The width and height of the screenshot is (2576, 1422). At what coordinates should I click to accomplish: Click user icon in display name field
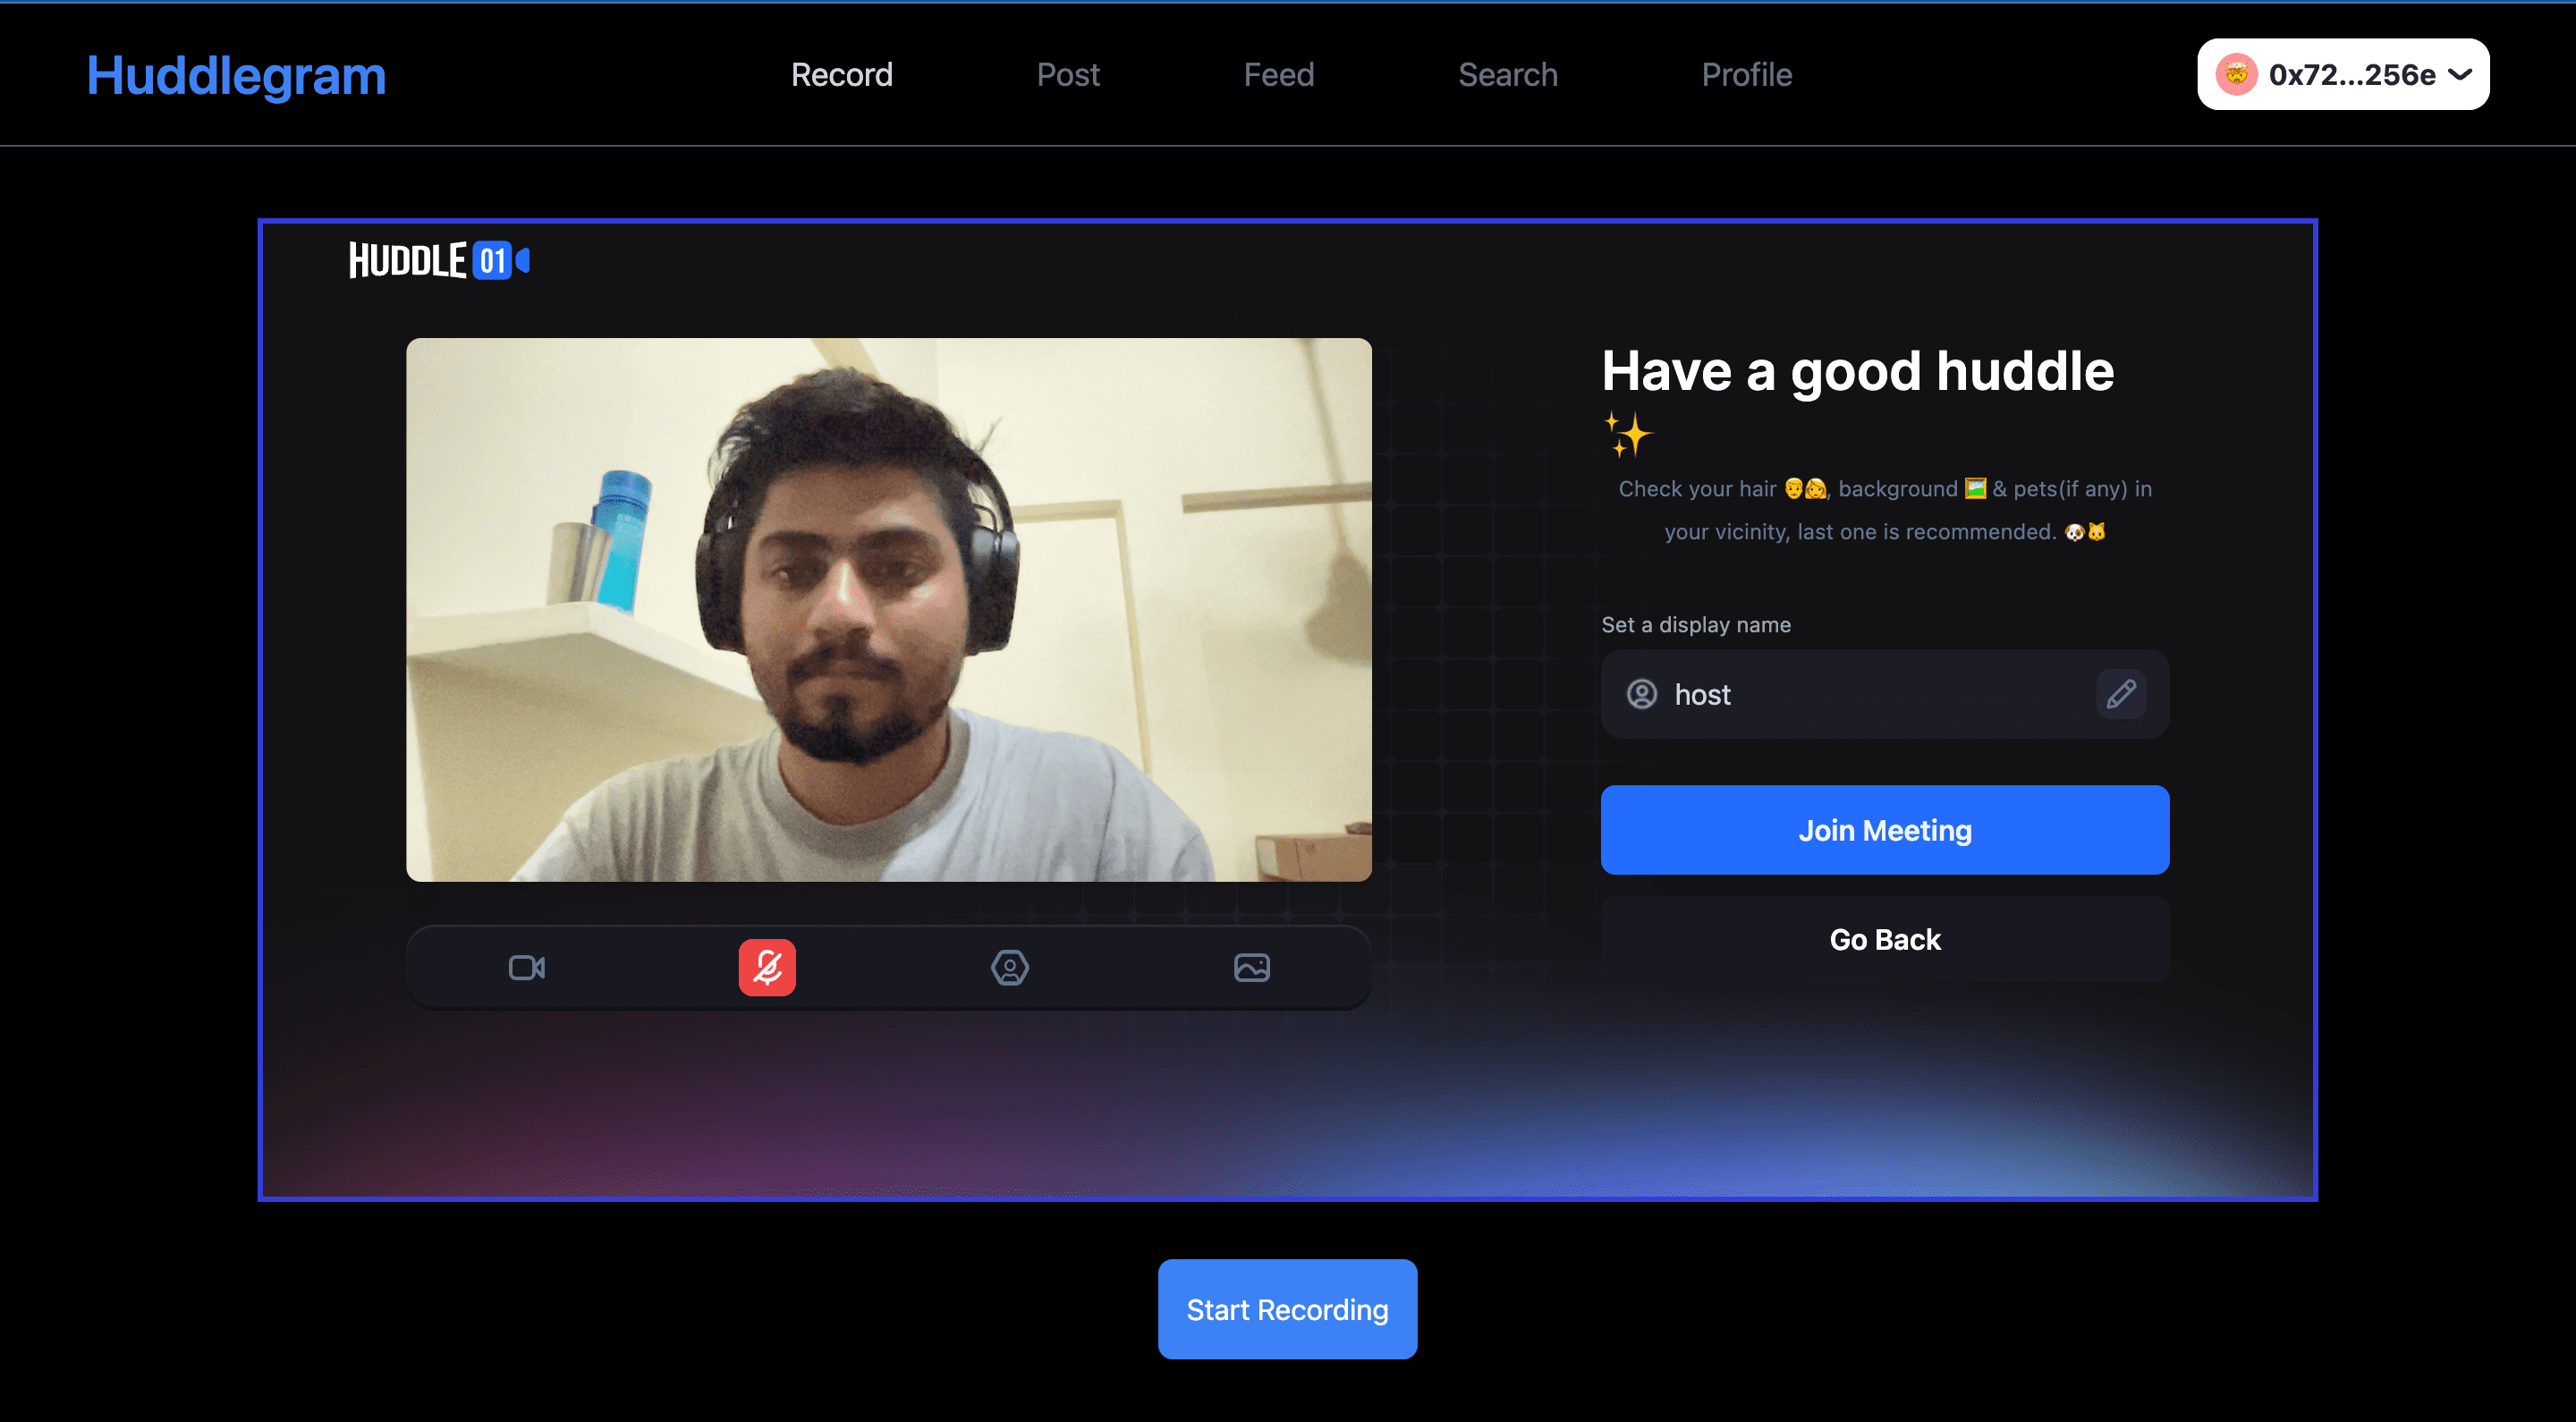(1642, 694)
